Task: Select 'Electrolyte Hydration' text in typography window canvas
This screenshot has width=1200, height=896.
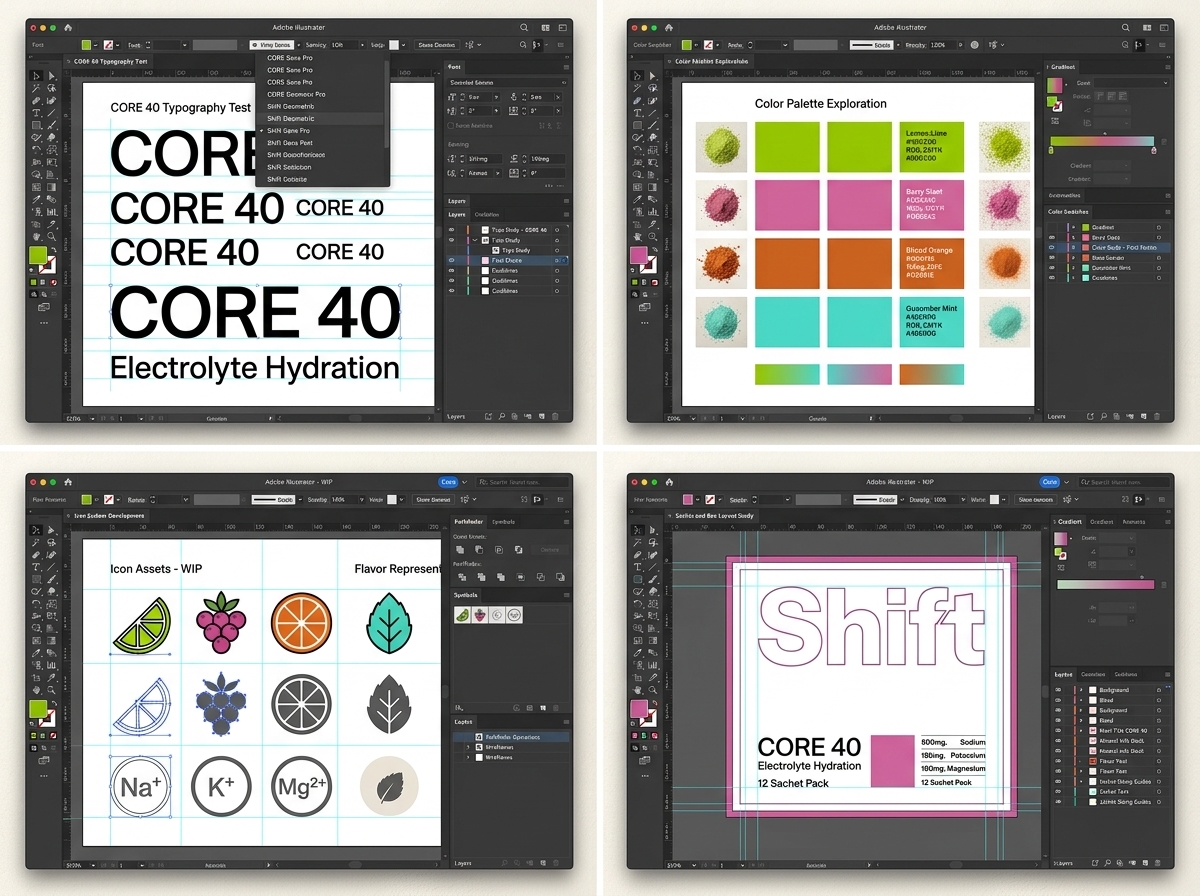Action: click(255, 369)
